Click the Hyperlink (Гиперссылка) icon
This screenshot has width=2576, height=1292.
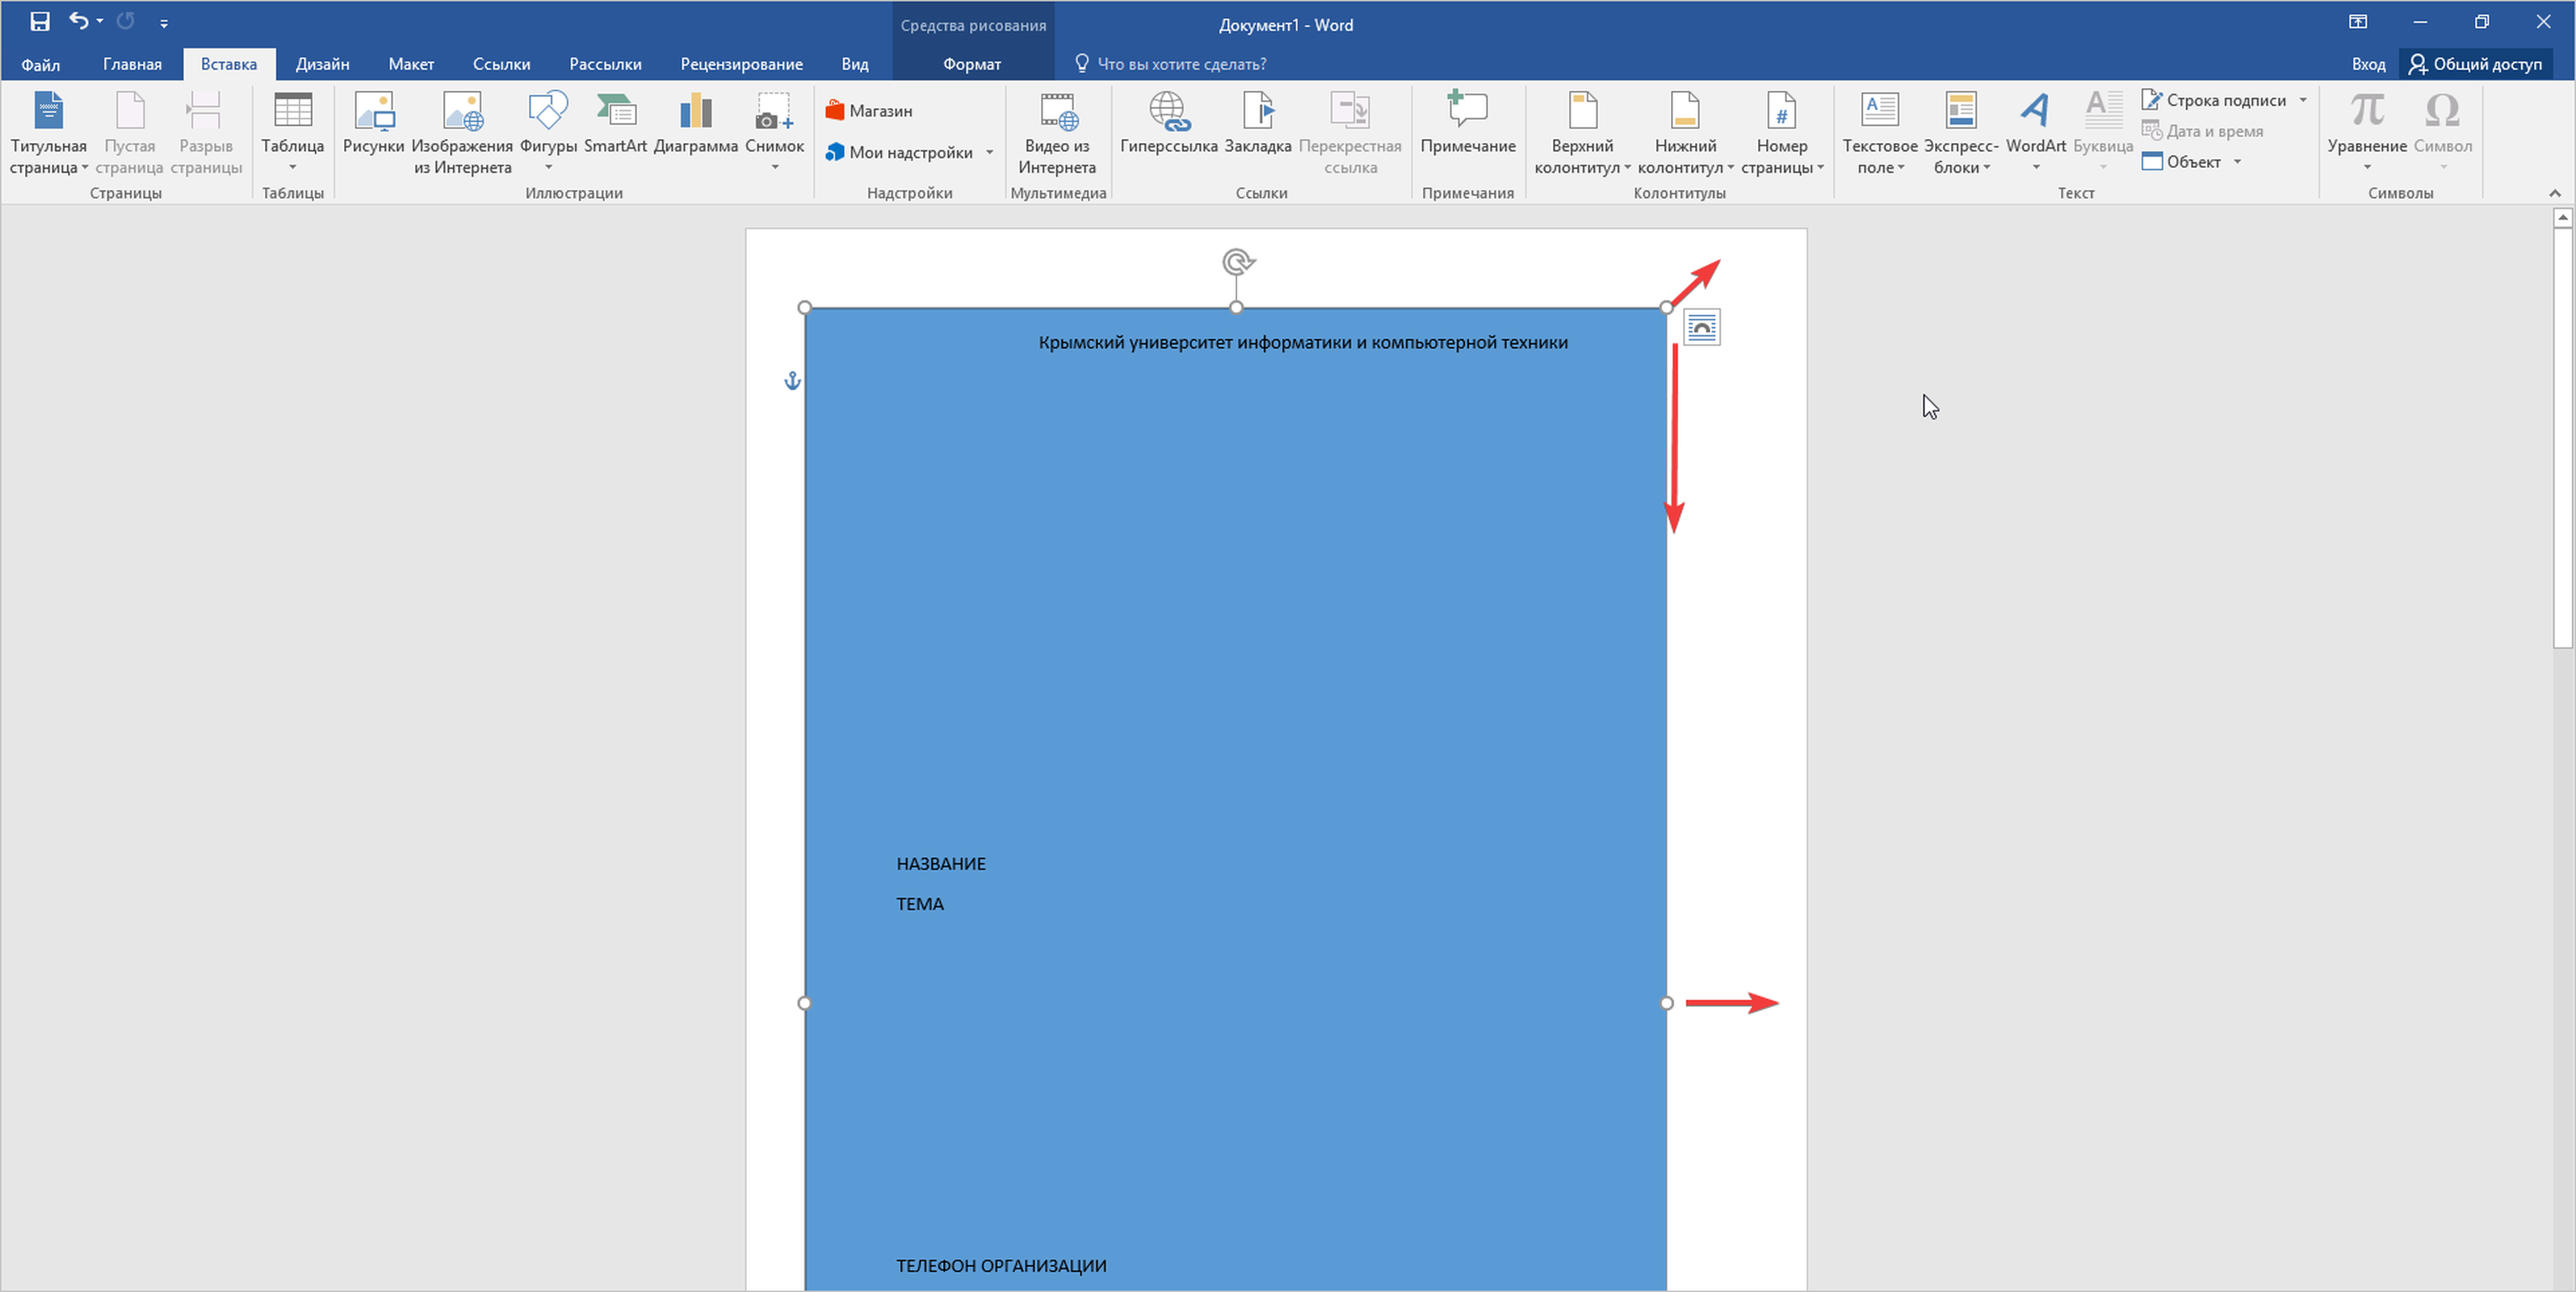[x=1168, y=112]
